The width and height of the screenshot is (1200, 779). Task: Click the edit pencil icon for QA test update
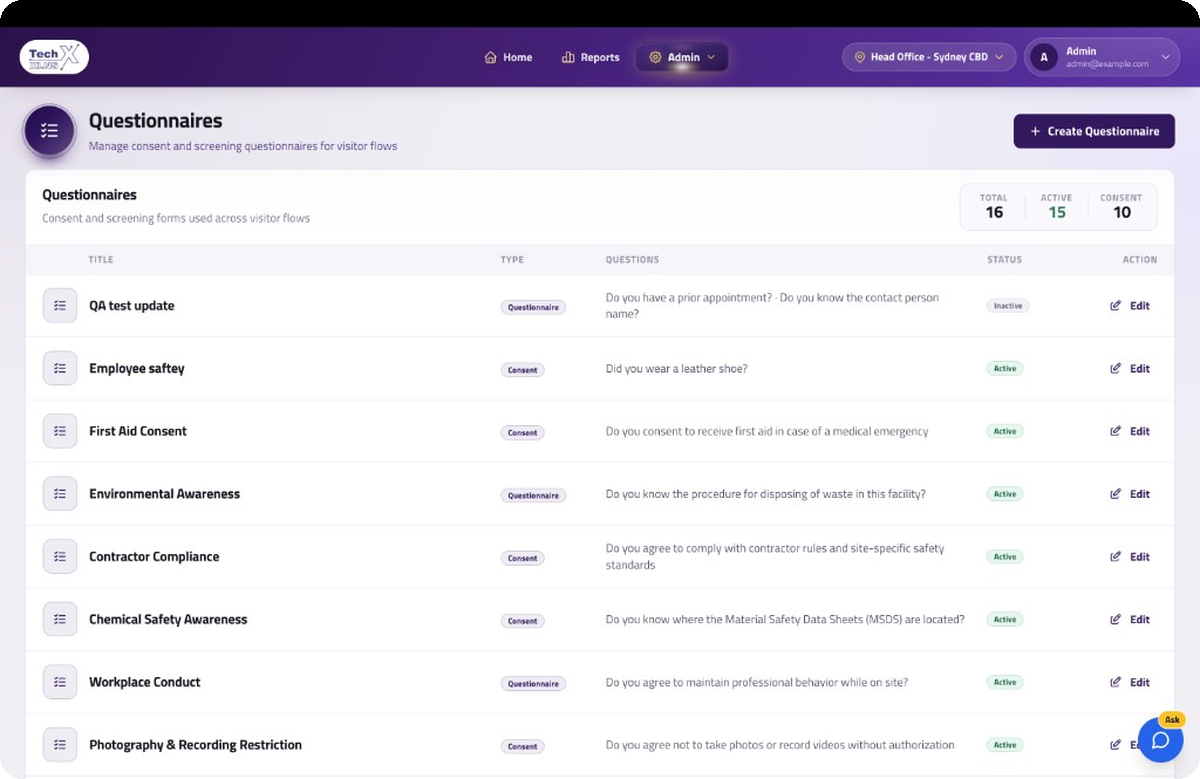pos(1116,306)
